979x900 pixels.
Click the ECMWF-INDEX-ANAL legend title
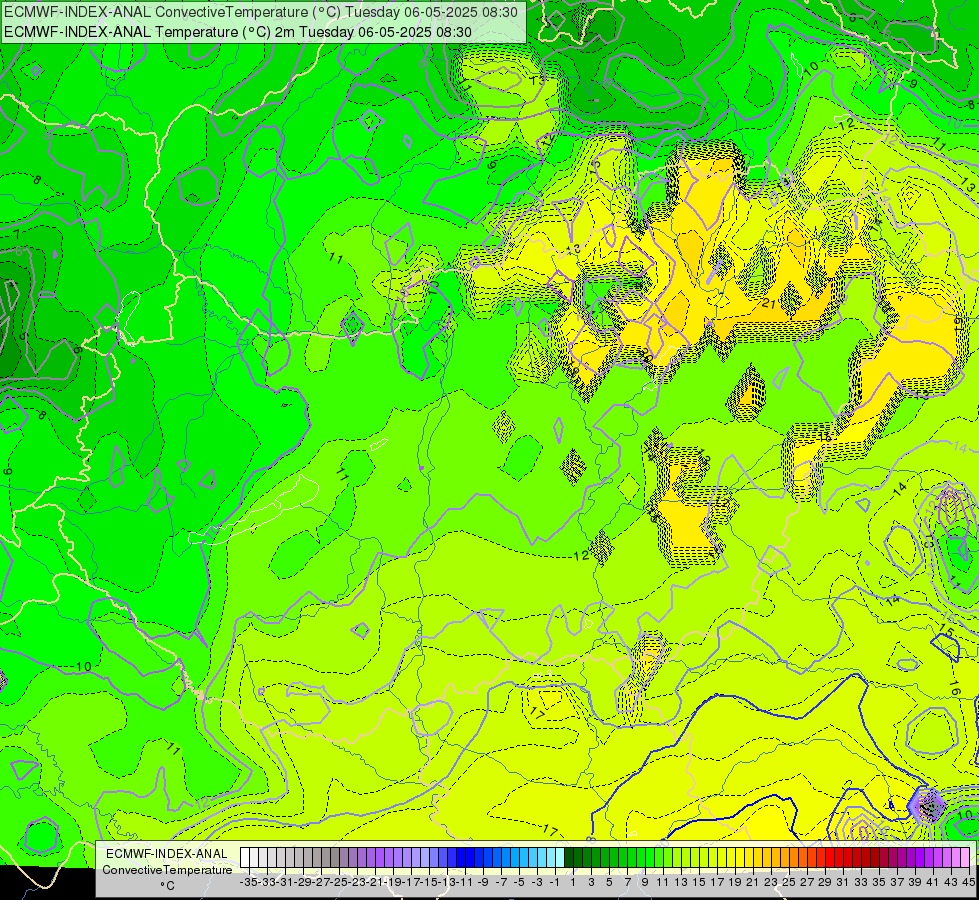click(x=167, y=854)
